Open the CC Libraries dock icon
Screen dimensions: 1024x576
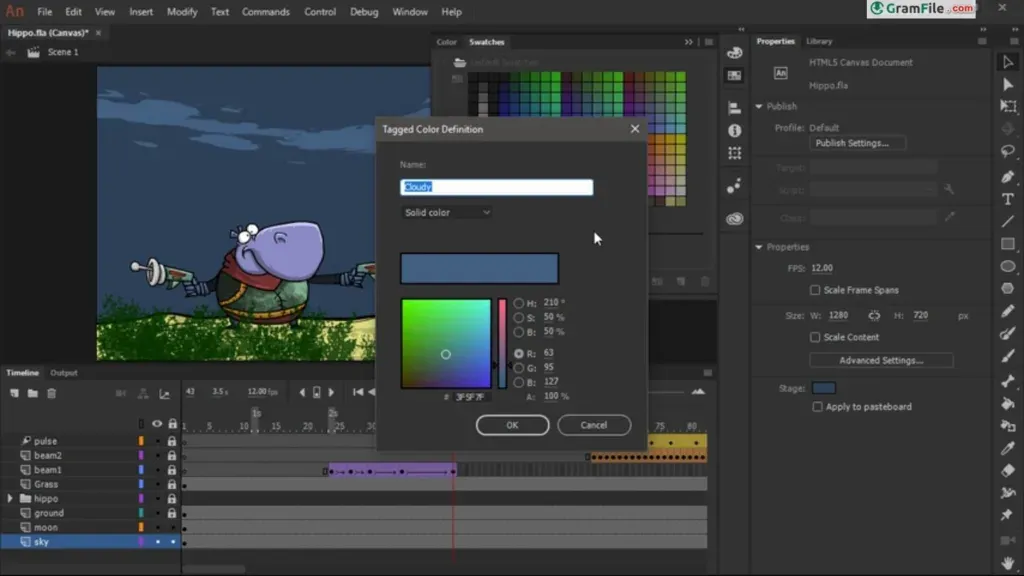pos(735,219)
